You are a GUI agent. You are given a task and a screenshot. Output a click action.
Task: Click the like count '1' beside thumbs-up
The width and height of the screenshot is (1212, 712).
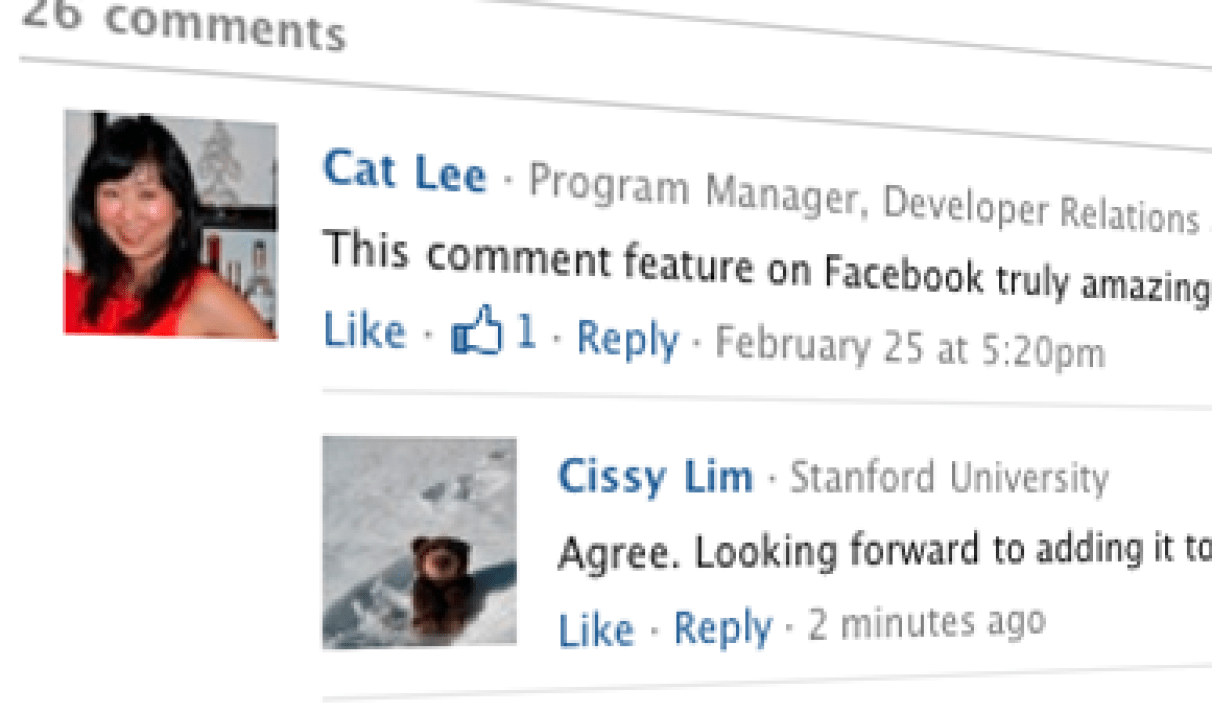click(526, 334)
